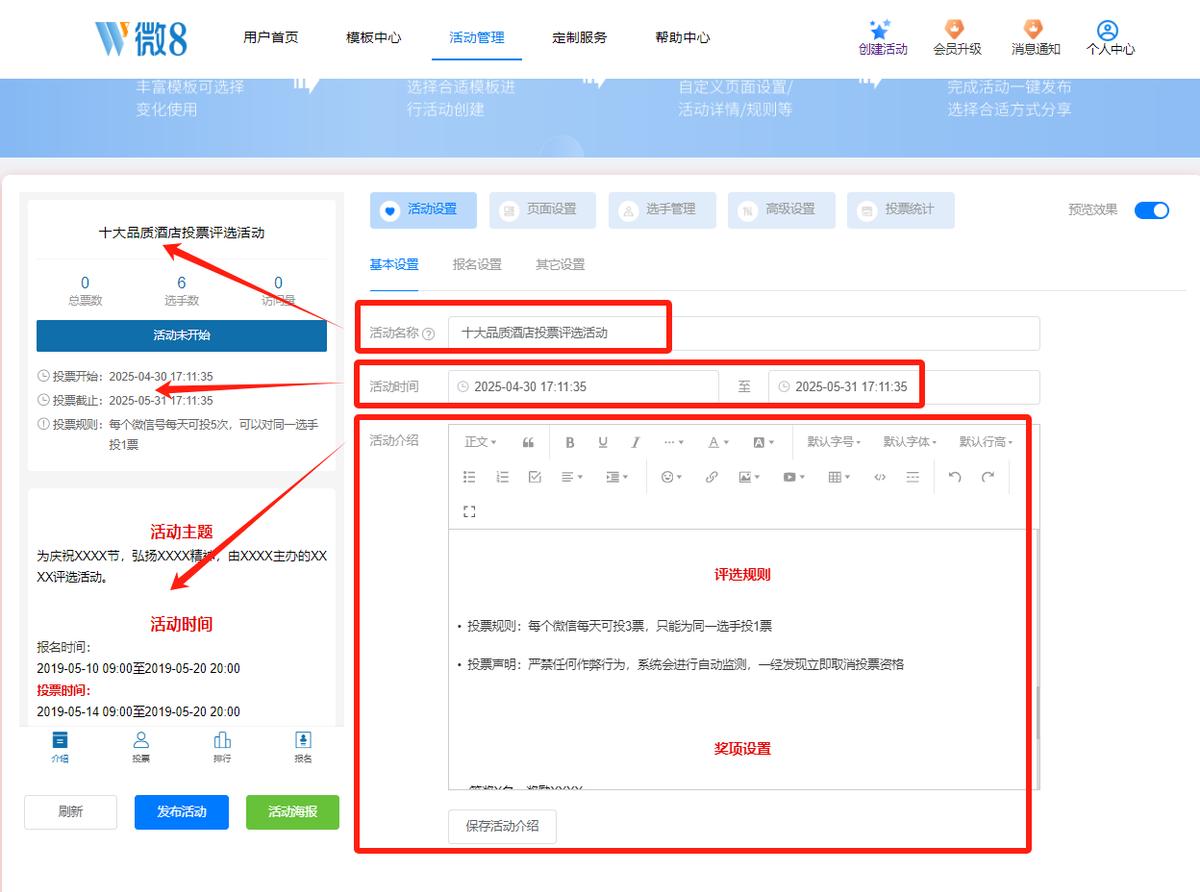Toggle the 预览效果 switch
The image size is (1200, 892).
click(1152, 210)
